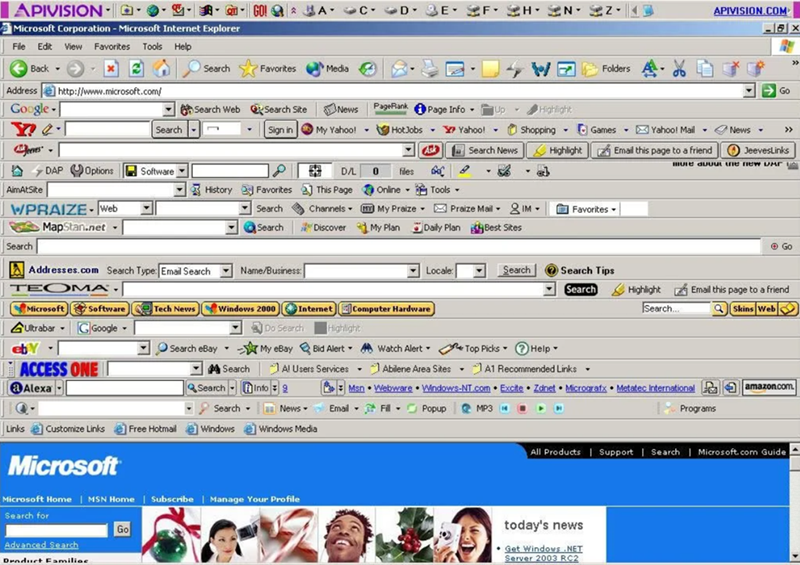Viewport: 800px width, 565px height.
Task: Click the red stop button on MP3 controls
Action: coord(522,408)
